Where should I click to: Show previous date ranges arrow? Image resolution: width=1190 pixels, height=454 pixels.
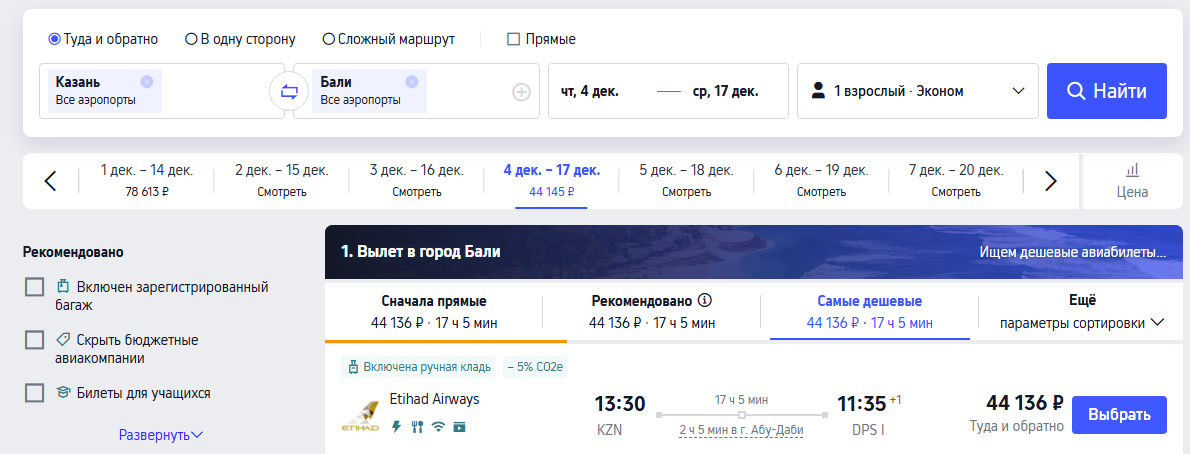click(51, 181)
